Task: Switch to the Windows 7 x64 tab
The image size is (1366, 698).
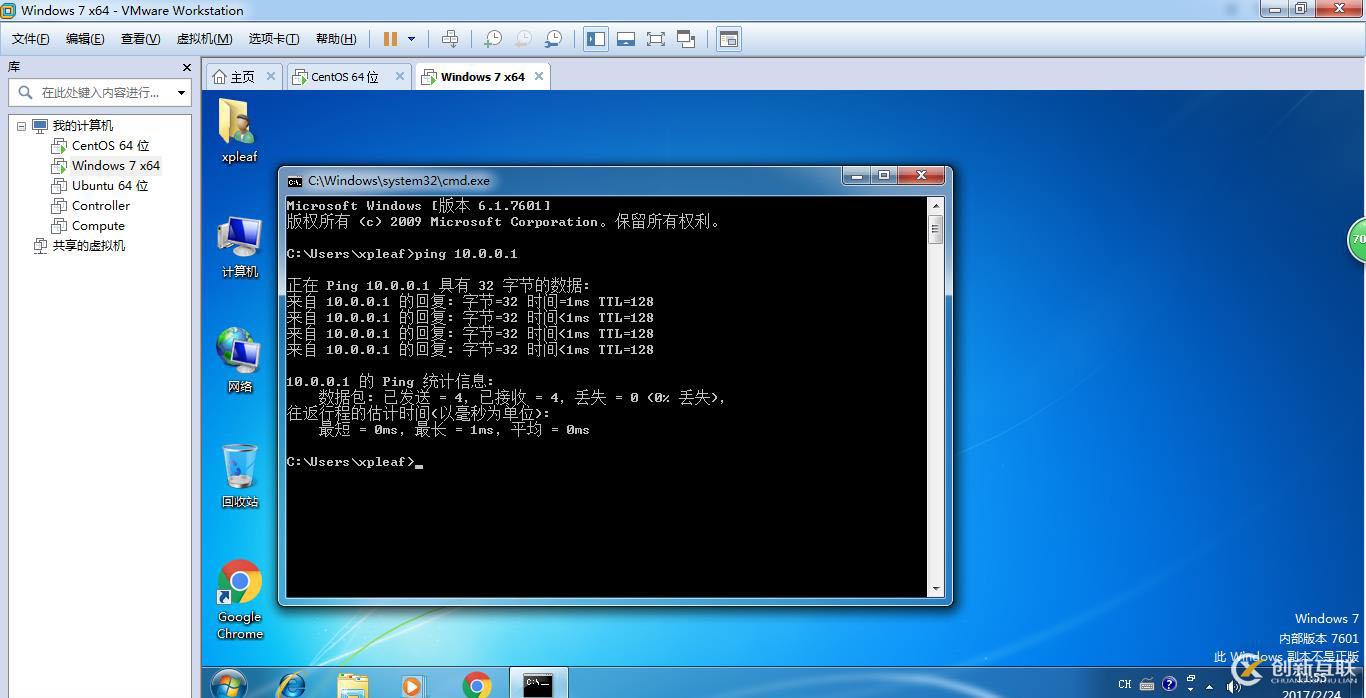Action: (x=482, y=77)
